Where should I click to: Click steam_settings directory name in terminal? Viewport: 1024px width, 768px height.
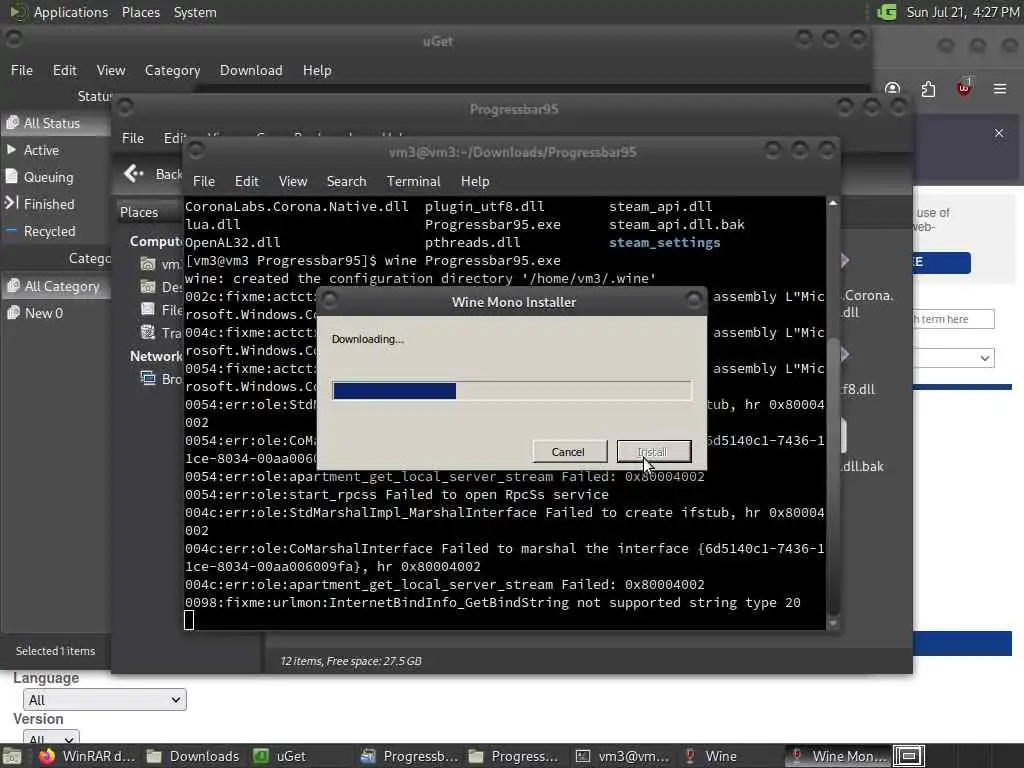[x=664, y=242]
